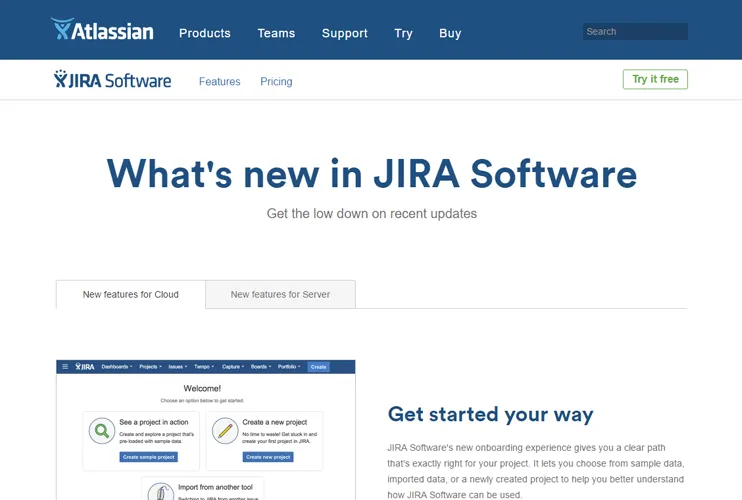The width and height of the screenshot is (742, 500).
Task: Click the blue Create button in JIRA screenshot
Action: [x=318, y=367]
